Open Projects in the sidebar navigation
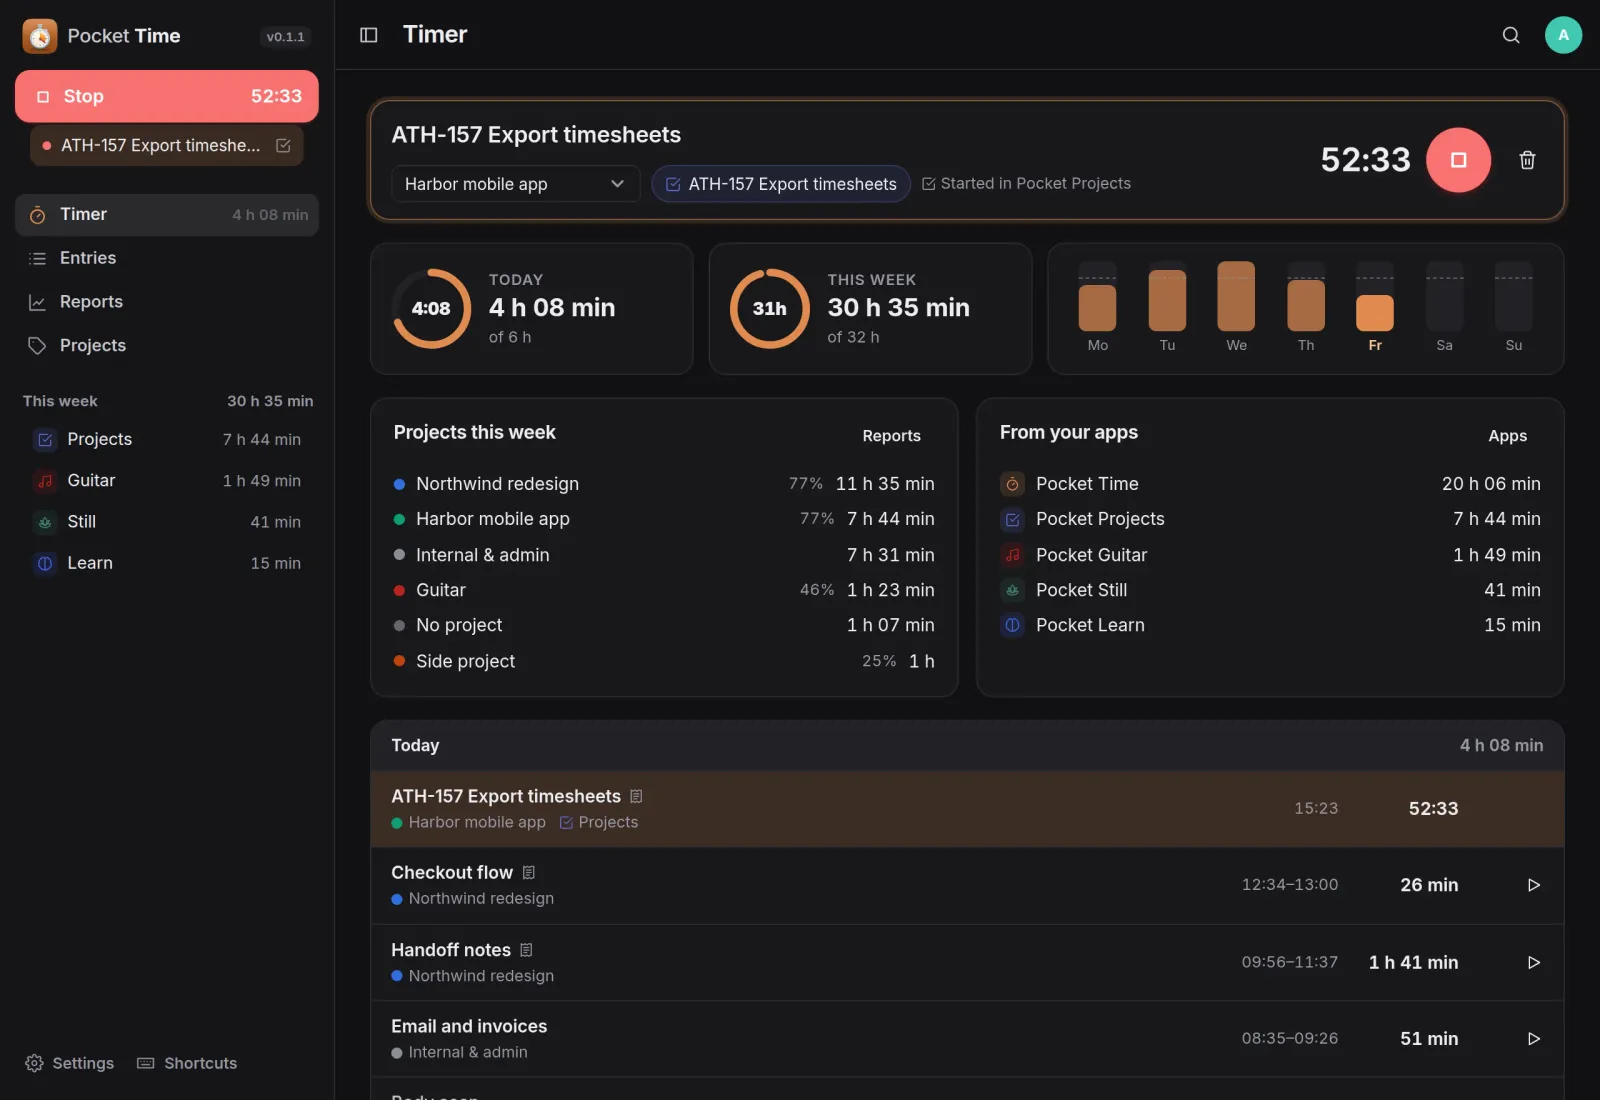The width and height of the screenshot is (1600, 1100). 167,345
